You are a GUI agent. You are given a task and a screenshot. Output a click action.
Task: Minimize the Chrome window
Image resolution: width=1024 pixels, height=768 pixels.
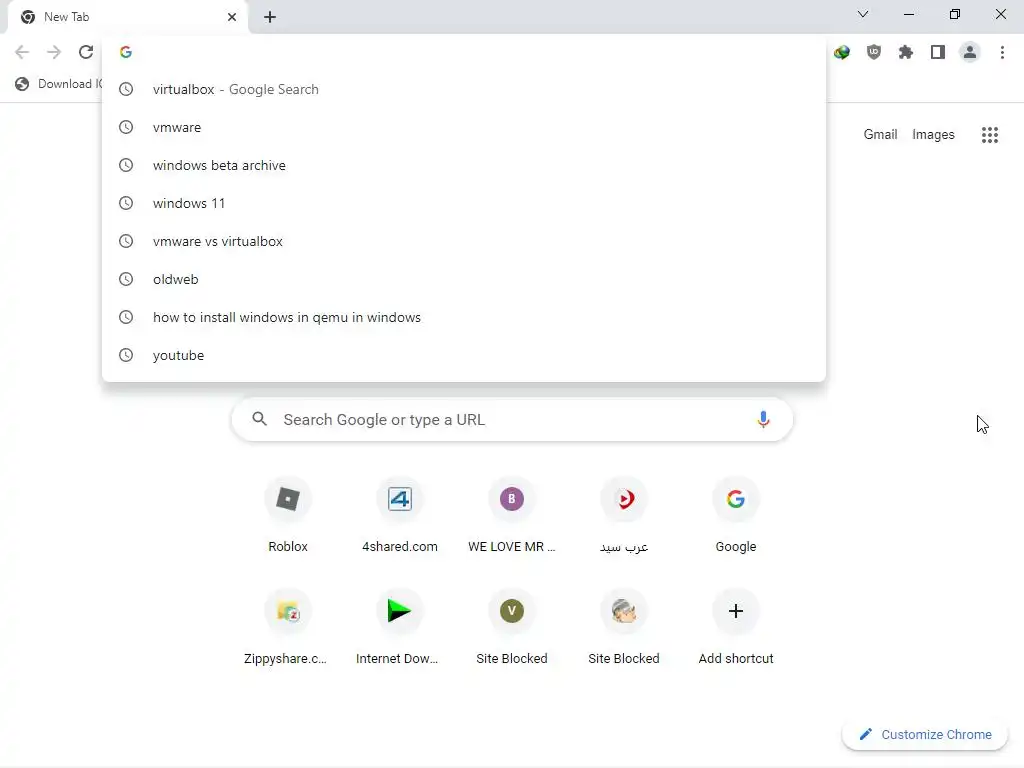coord(908,14)
